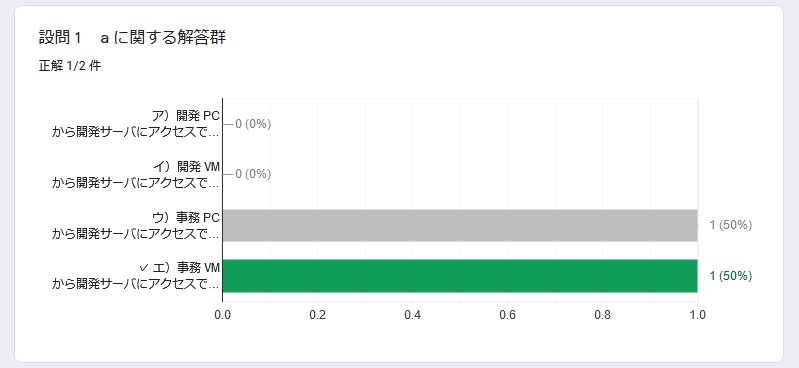Click the chart title 設問１ ａに関する解答群

tap(132, 38)
